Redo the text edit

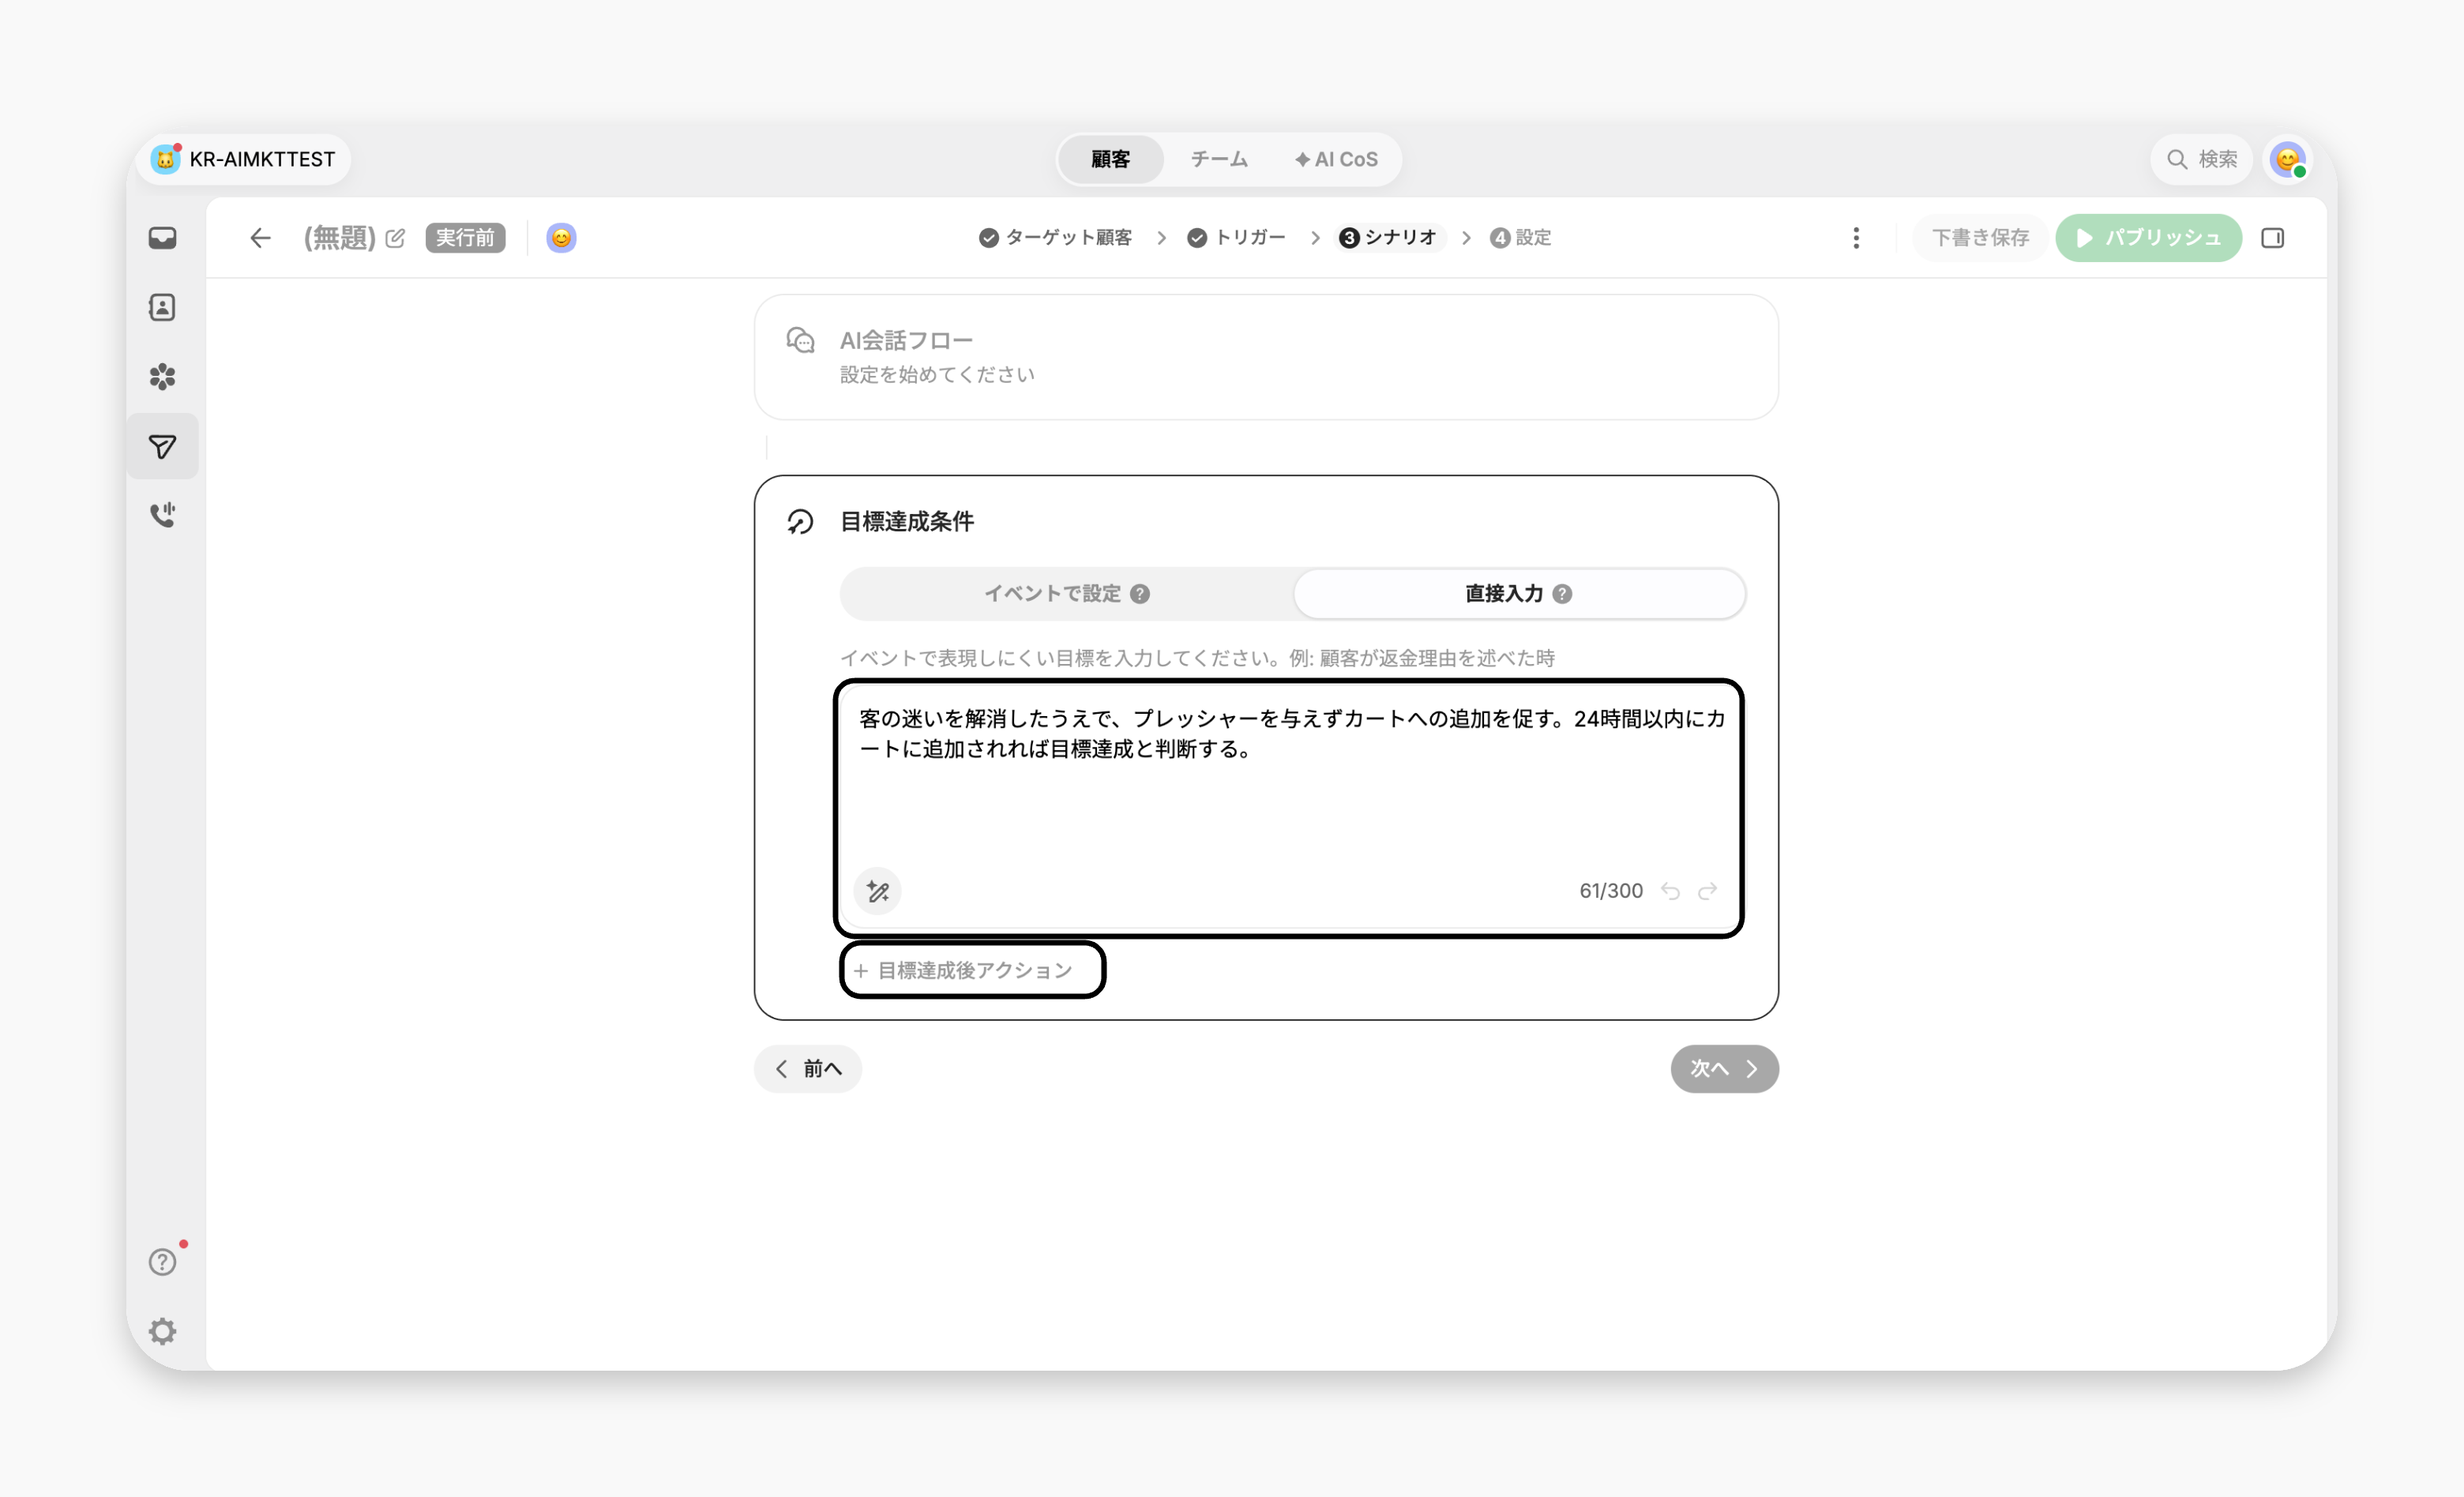tap(1708, 891)
